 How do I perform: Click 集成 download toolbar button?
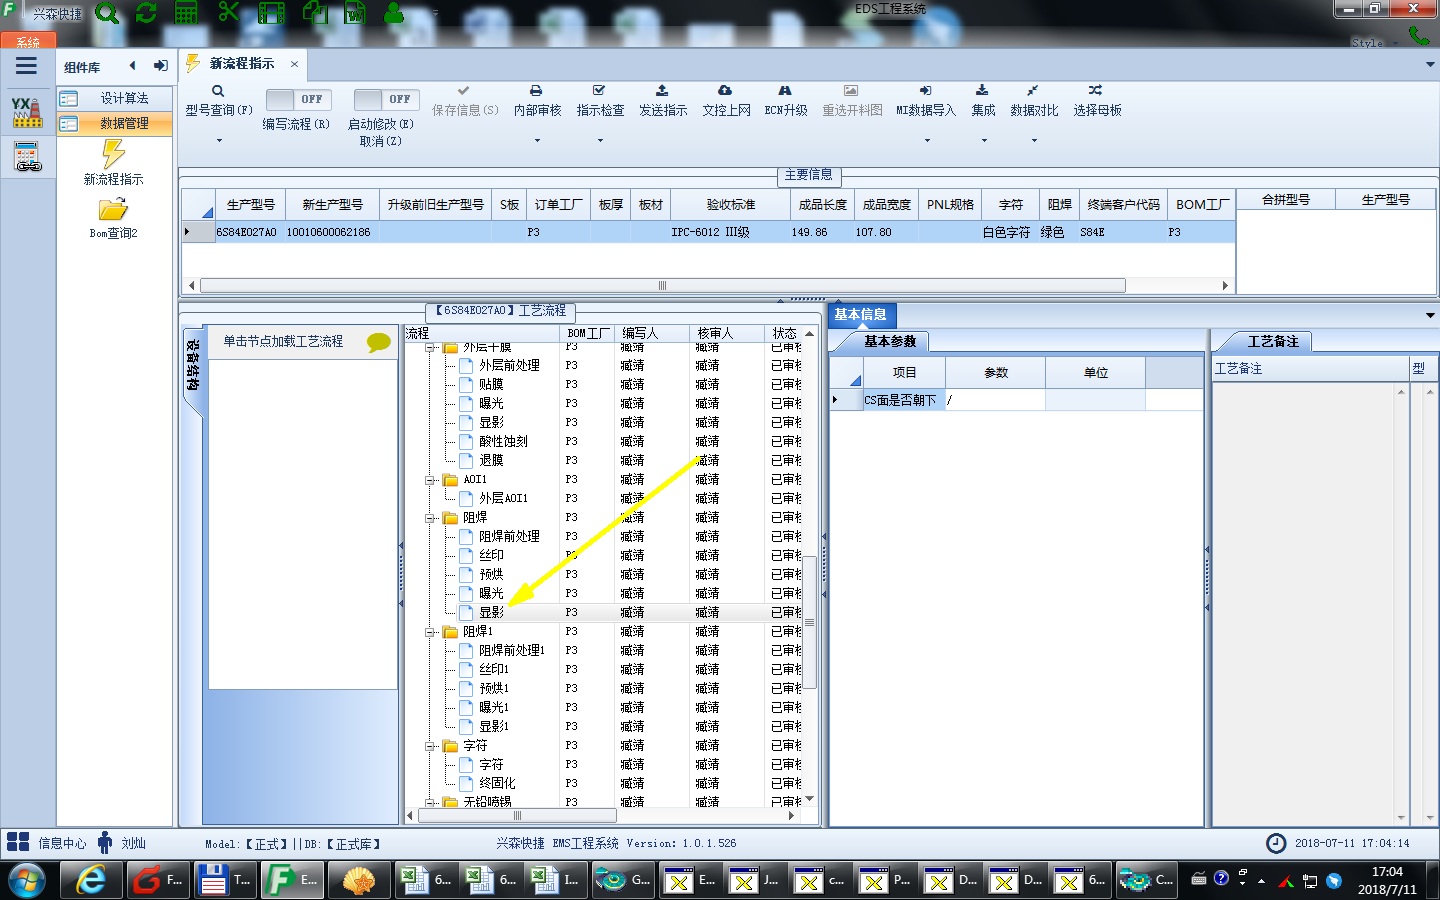click(983, 101)
